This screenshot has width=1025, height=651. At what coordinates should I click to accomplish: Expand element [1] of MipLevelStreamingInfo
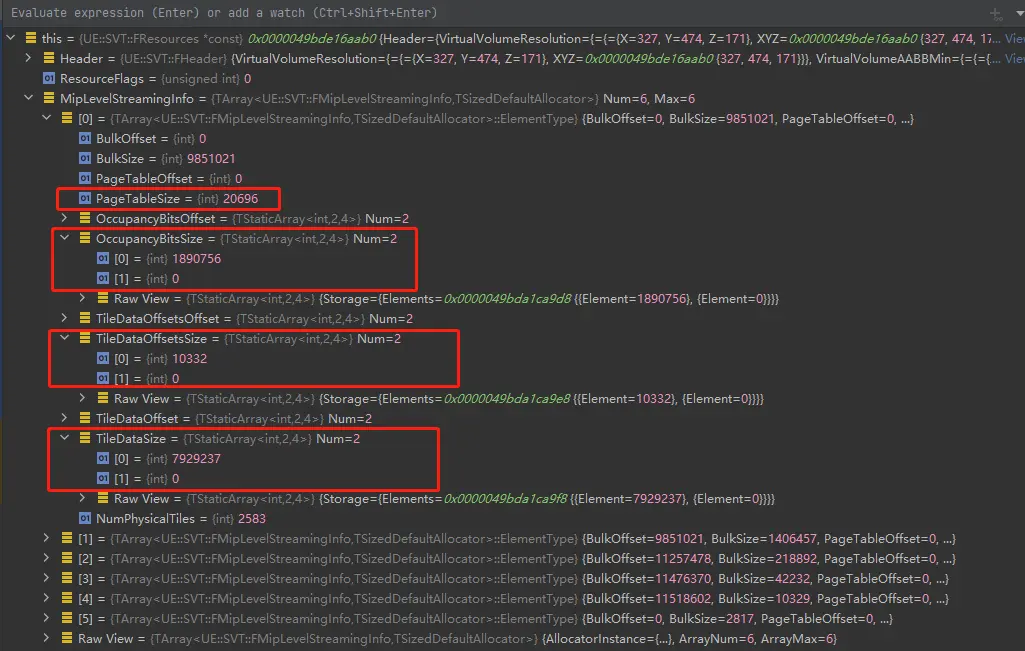pyautogui.click(x=46, y=538)
